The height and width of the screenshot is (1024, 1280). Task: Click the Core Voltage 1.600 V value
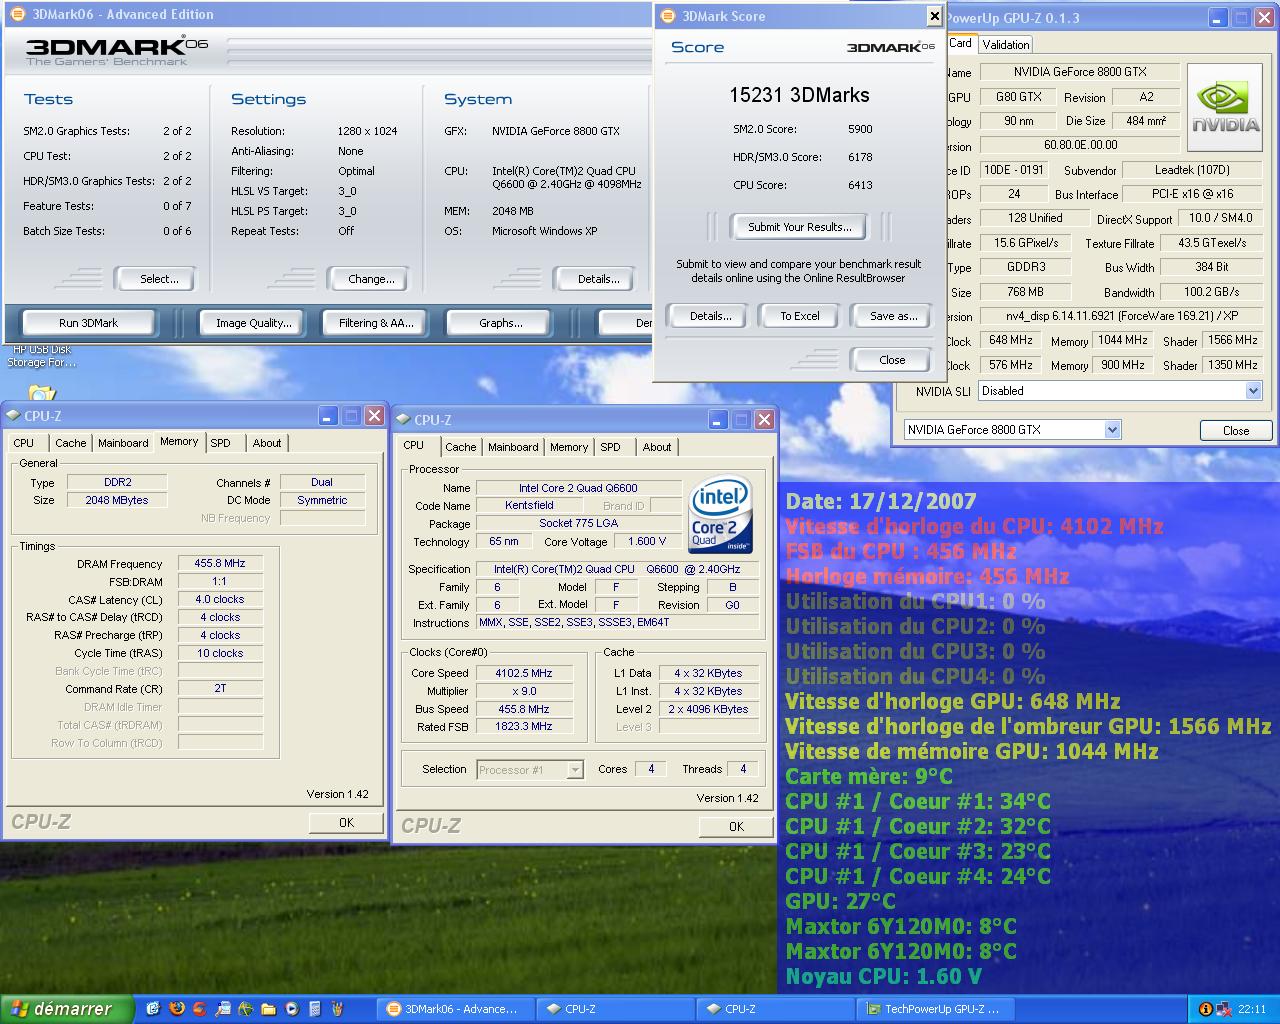647,541
